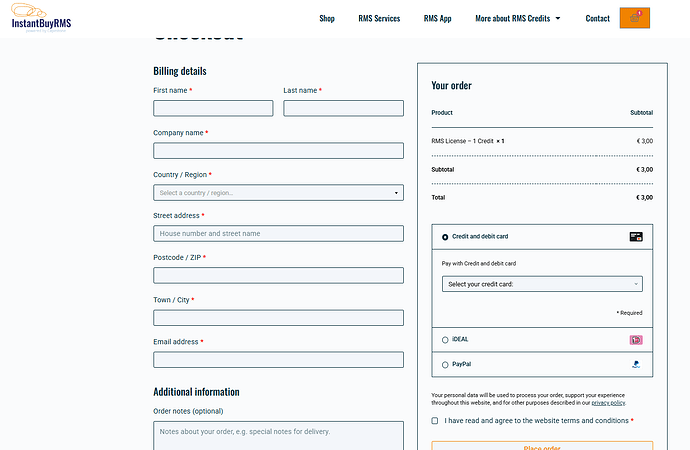Focus the Last name field
Image resolution: width=690 pixels, height=450 pixels.
(343, 108)
